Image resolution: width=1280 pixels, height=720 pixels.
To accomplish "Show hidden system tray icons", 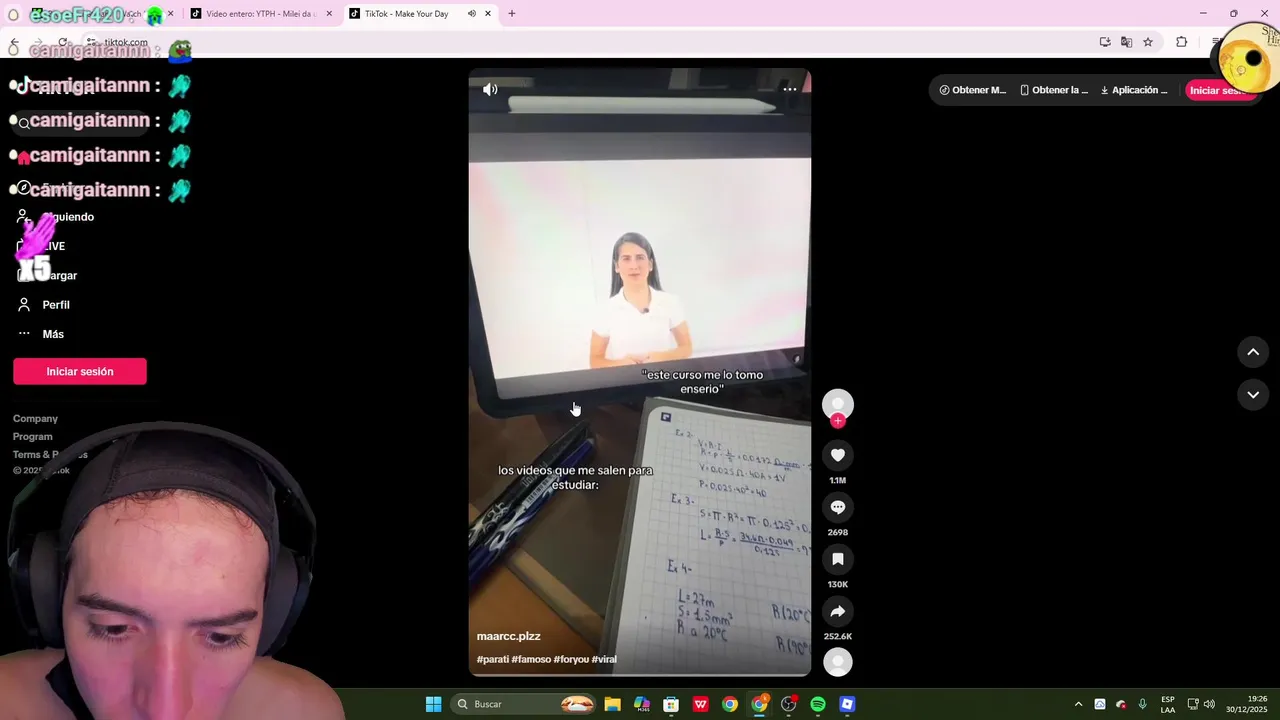I will tap(1078, 704).
